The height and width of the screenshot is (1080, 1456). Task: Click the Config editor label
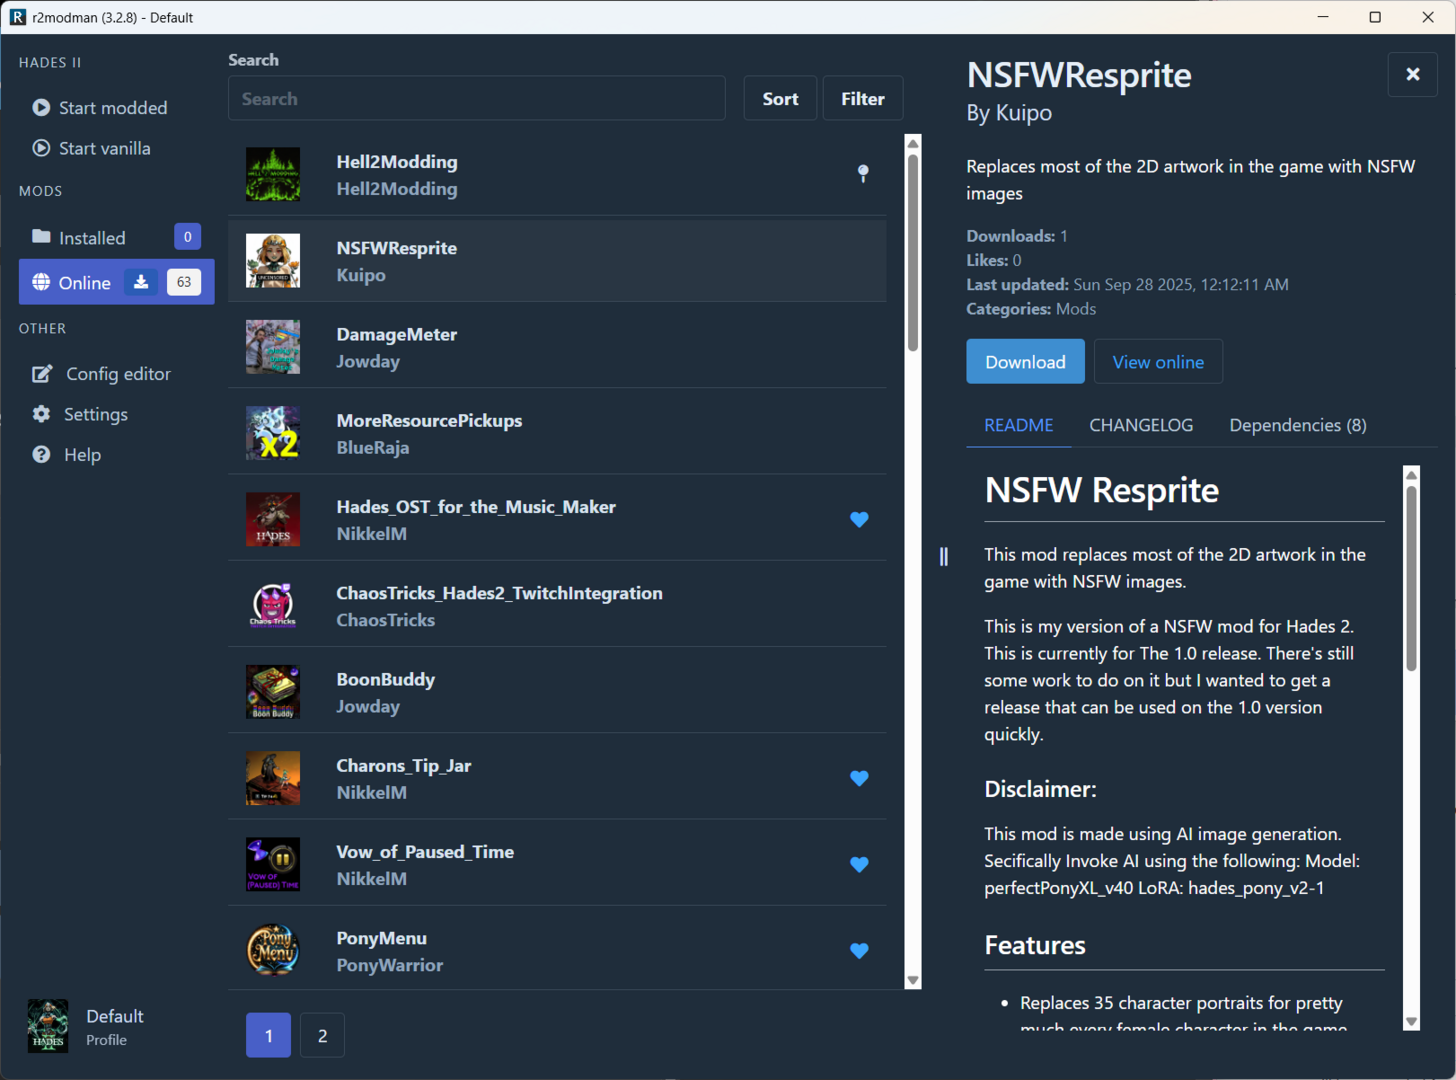point(118,374)
